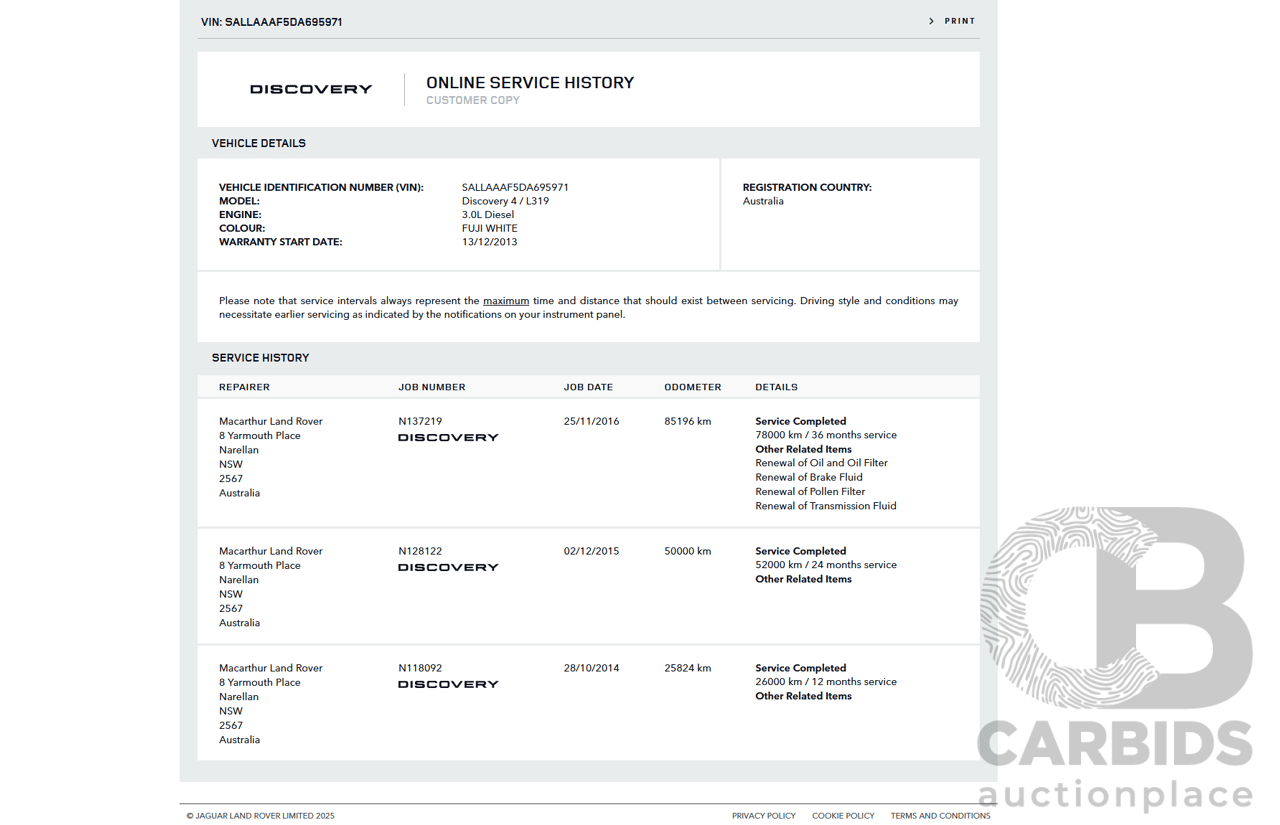Click the Carbids fingerprint watermark logo
This screenshot has width=1280, height=825.
coord(1115,610)
